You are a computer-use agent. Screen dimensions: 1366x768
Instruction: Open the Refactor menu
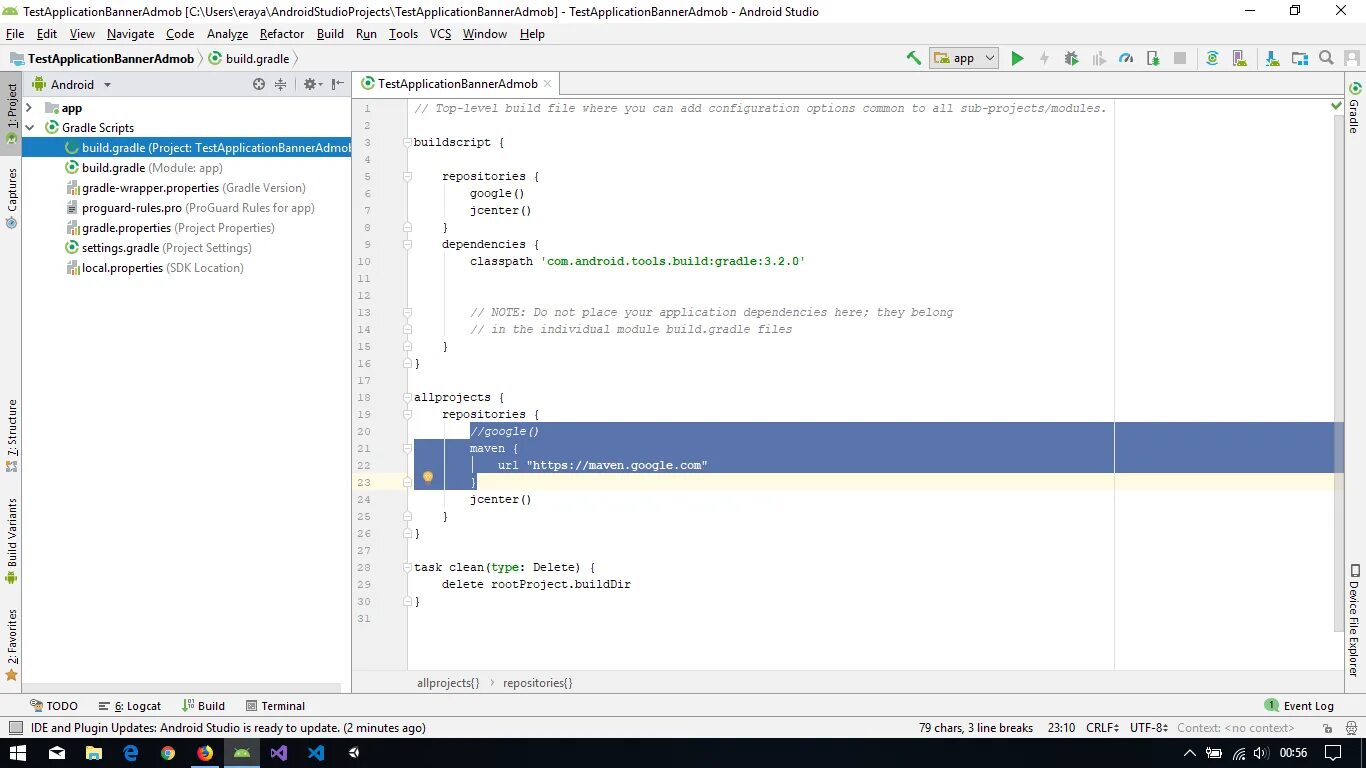point(282,34)
